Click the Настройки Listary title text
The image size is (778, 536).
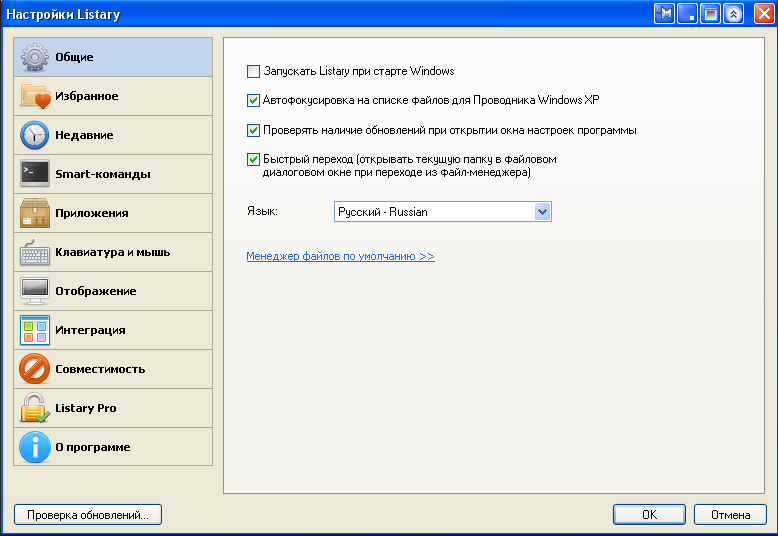coord(63,14)
